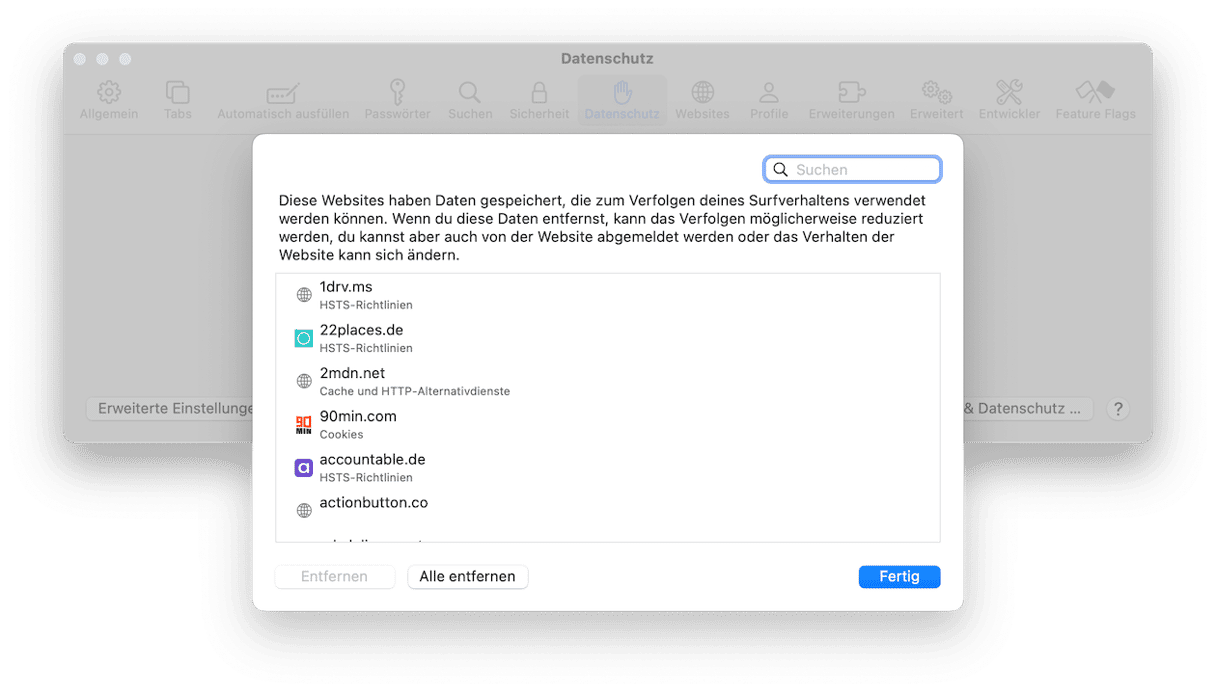Open the Entwickler tools tab

(x=1009, y=101)
